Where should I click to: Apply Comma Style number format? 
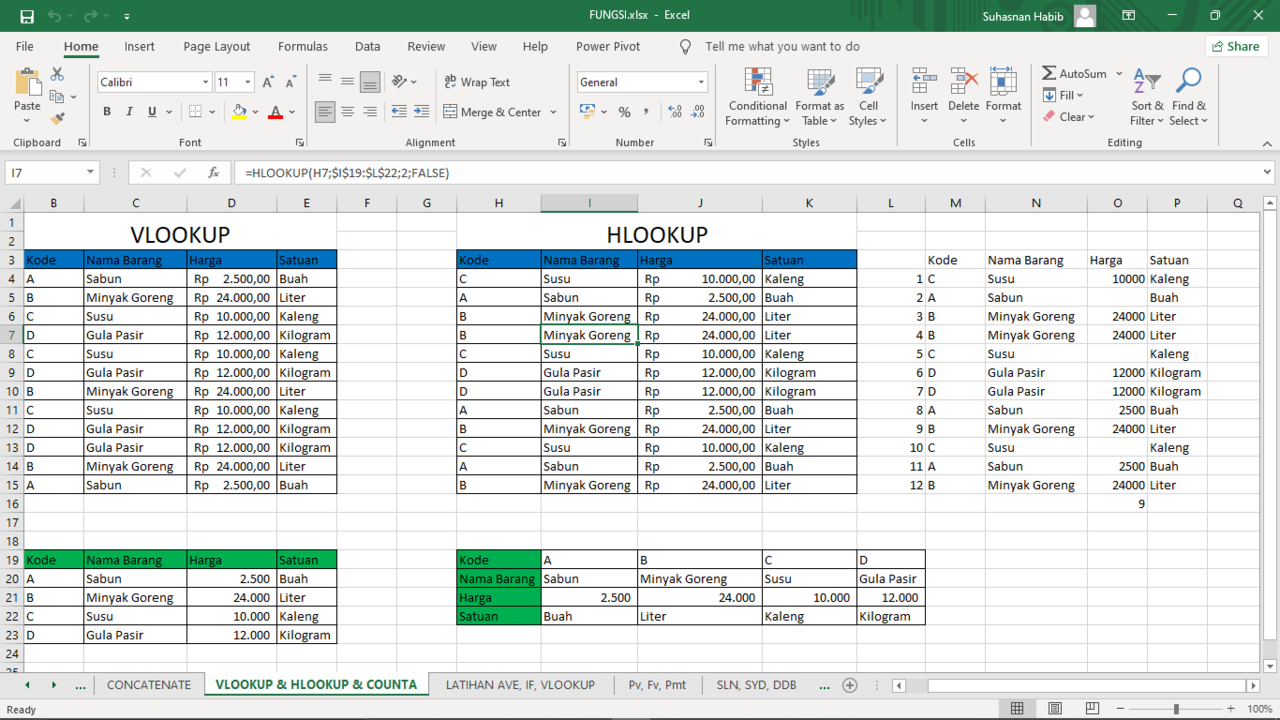point(648,112)
